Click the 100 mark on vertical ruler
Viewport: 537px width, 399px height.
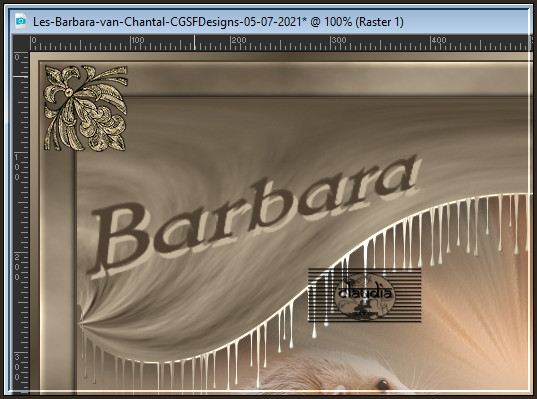coord(17,167)
